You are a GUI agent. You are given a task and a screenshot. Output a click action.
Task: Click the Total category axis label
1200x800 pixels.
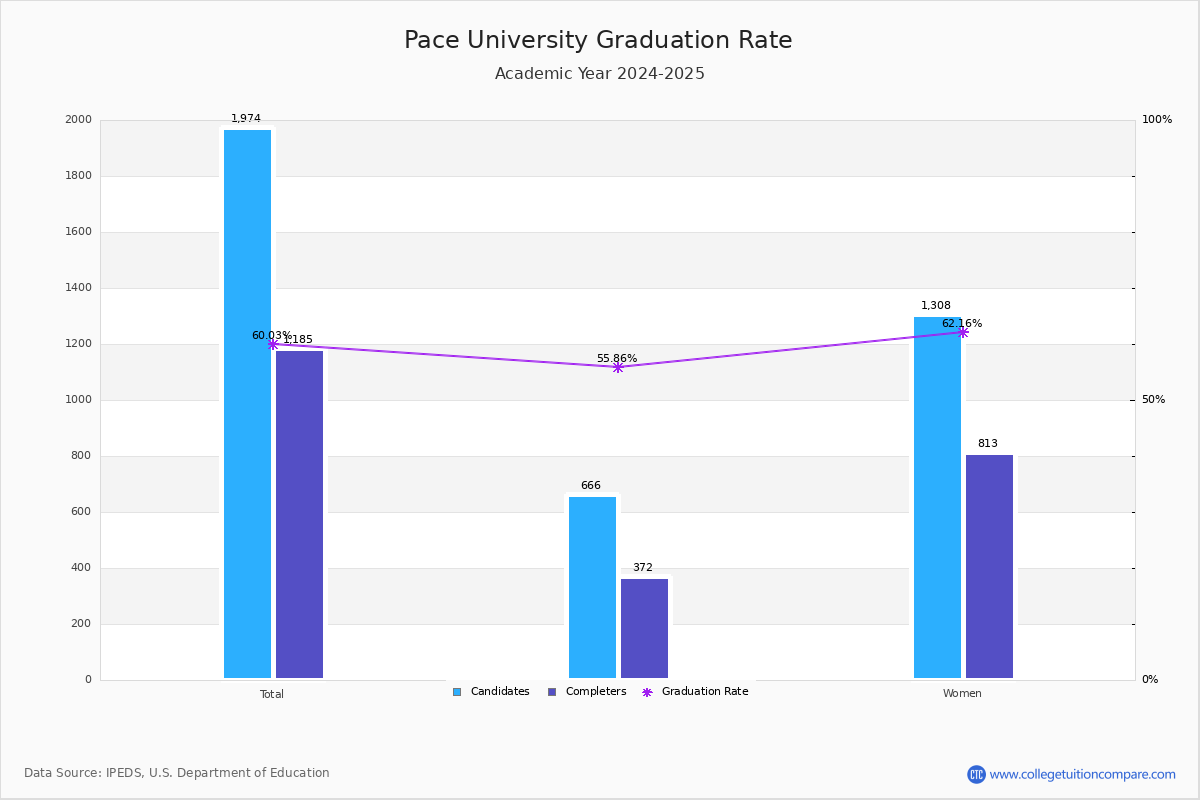point(272,694)
